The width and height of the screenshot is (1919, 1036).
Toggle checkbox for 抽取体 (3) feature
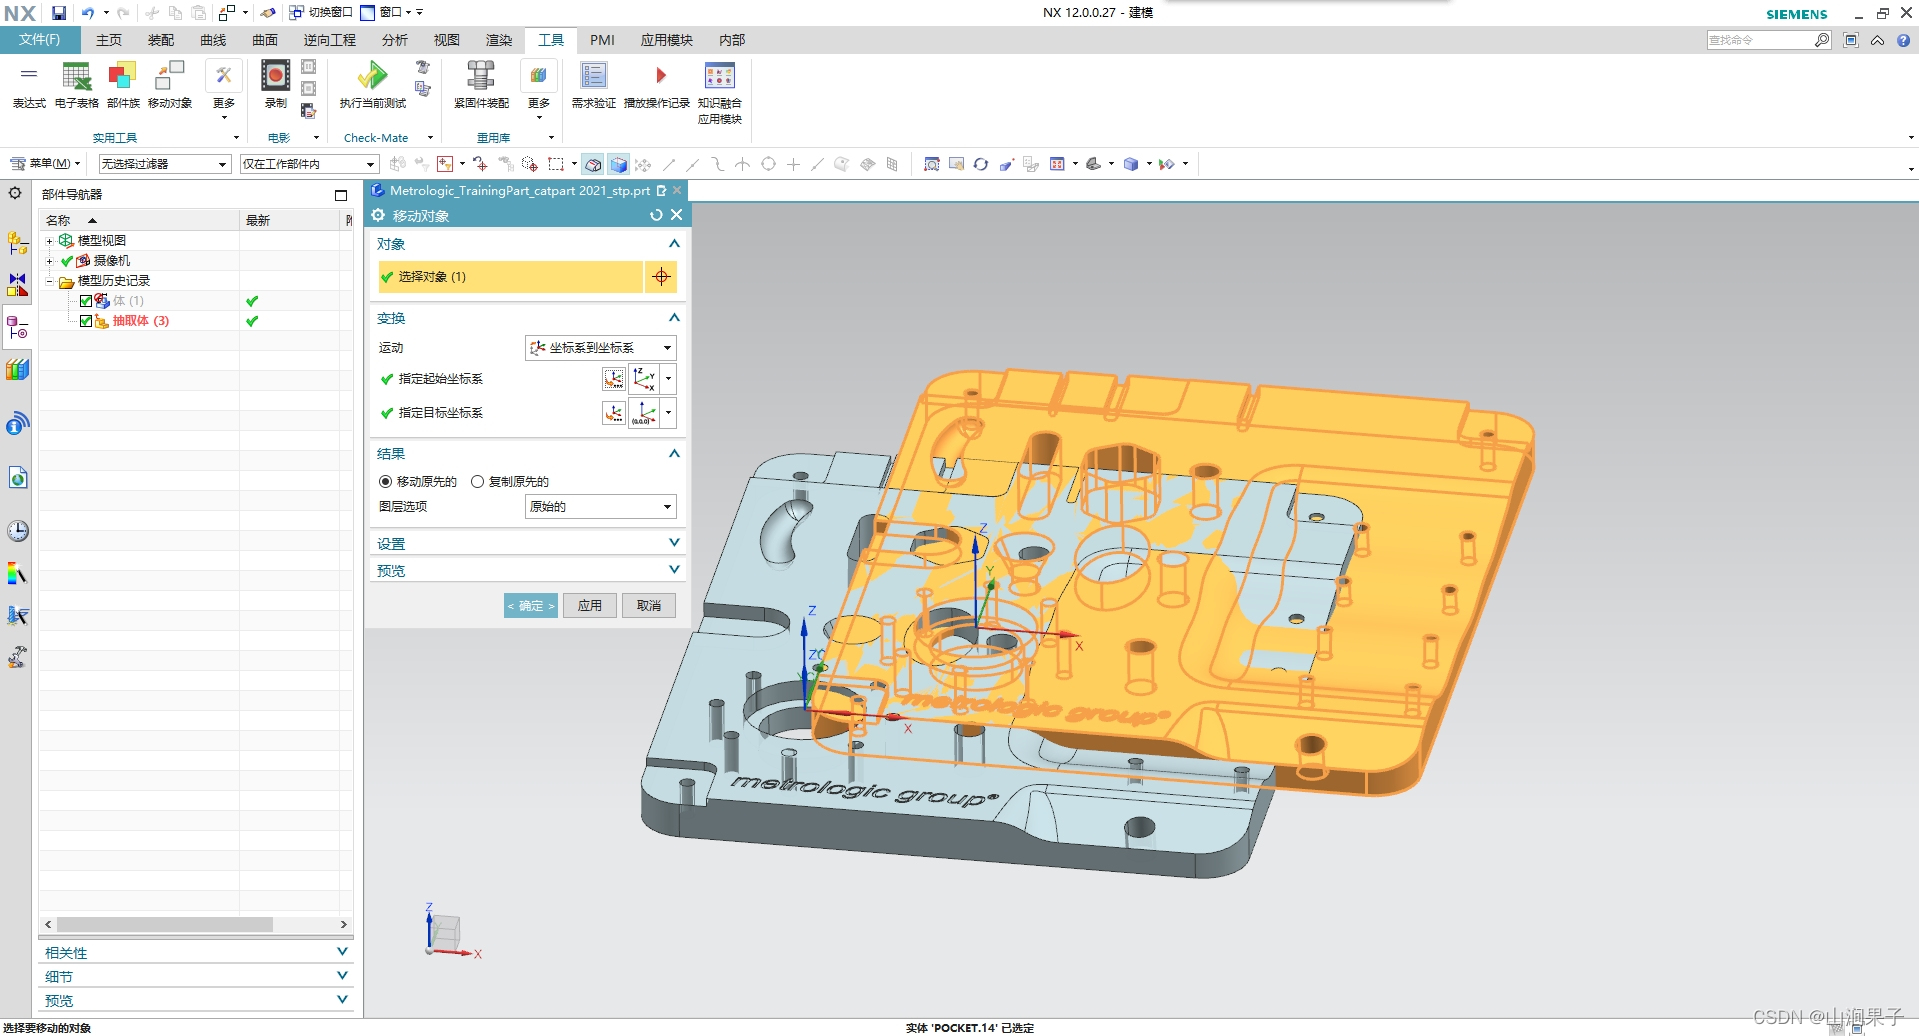(x=86, y=321)
